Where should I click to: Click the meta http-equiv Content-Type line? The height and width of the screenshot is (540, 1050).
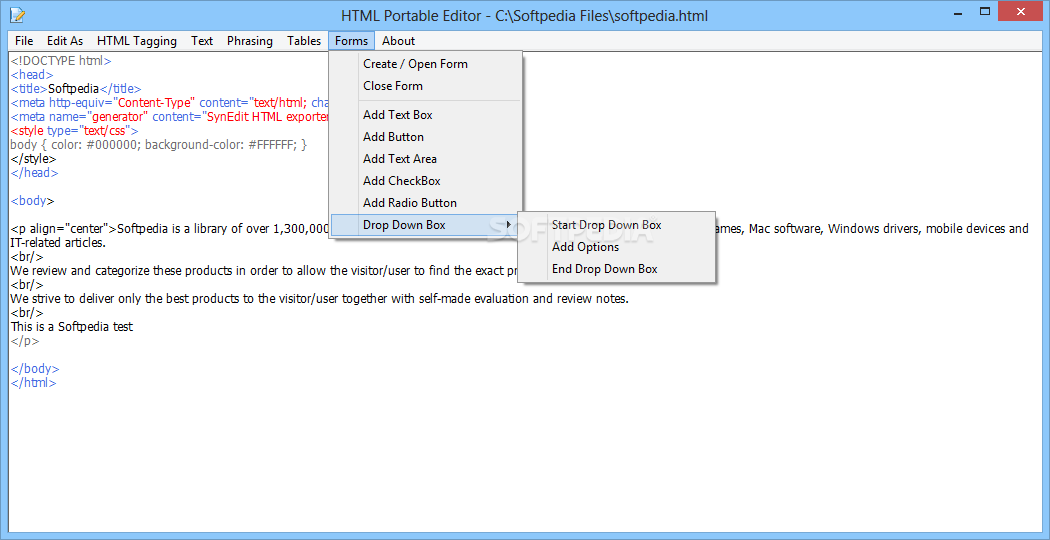click(169, 103)
